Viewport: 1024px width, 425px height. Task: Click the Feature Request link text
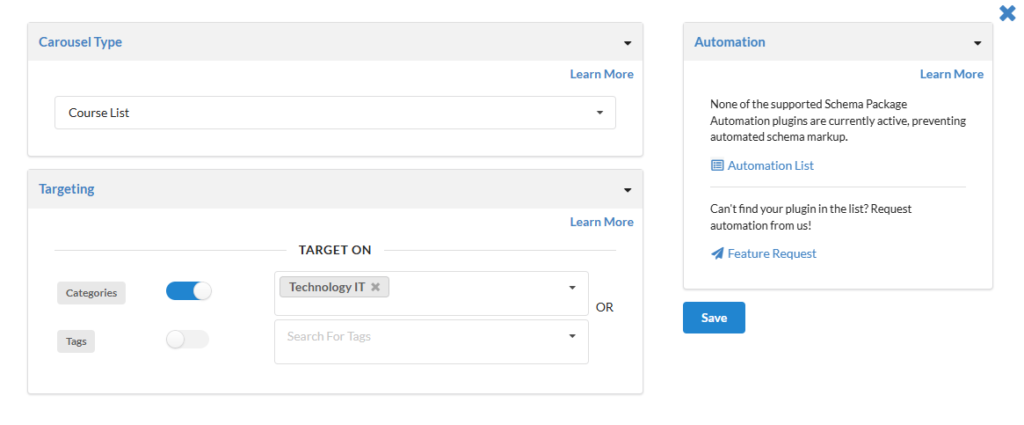pos(771,254)
